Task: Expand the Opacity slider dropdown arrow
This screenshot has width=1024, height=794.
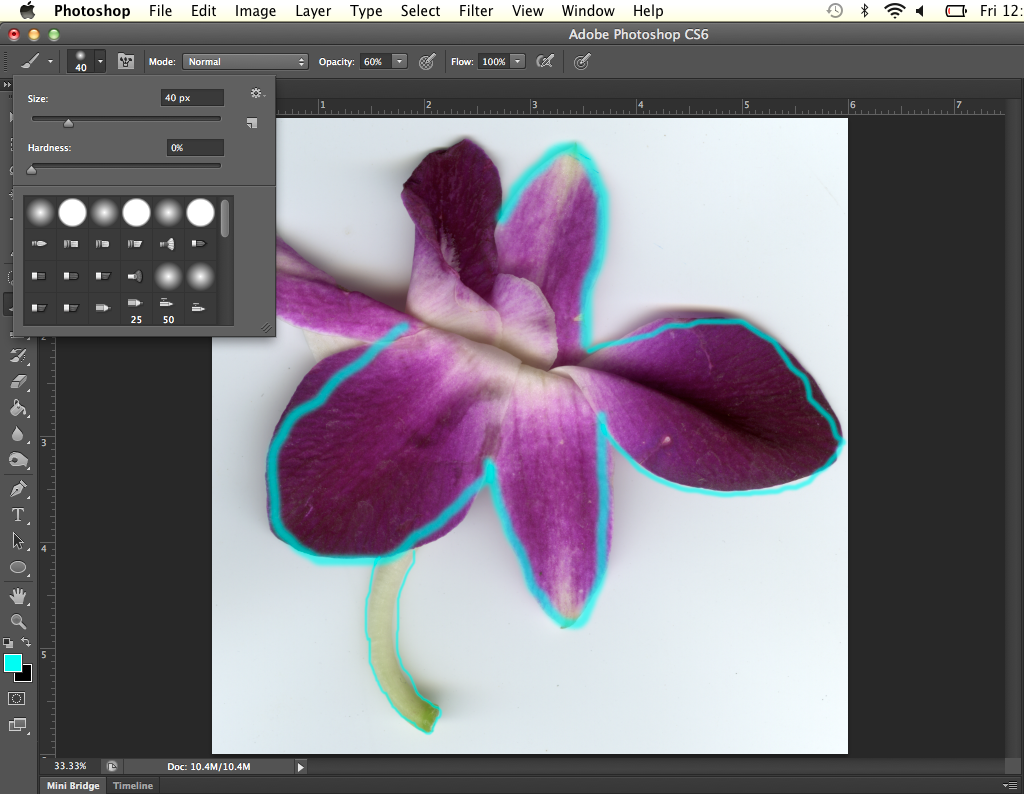Action: 400,62
